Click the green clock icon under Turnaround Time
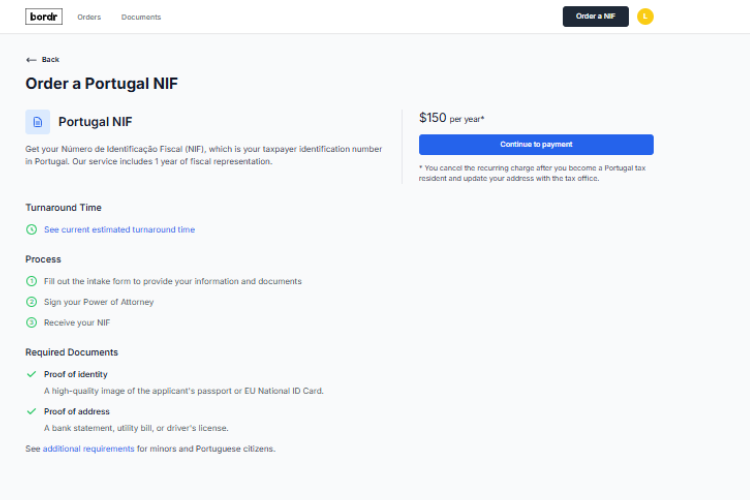 point(32,230)
